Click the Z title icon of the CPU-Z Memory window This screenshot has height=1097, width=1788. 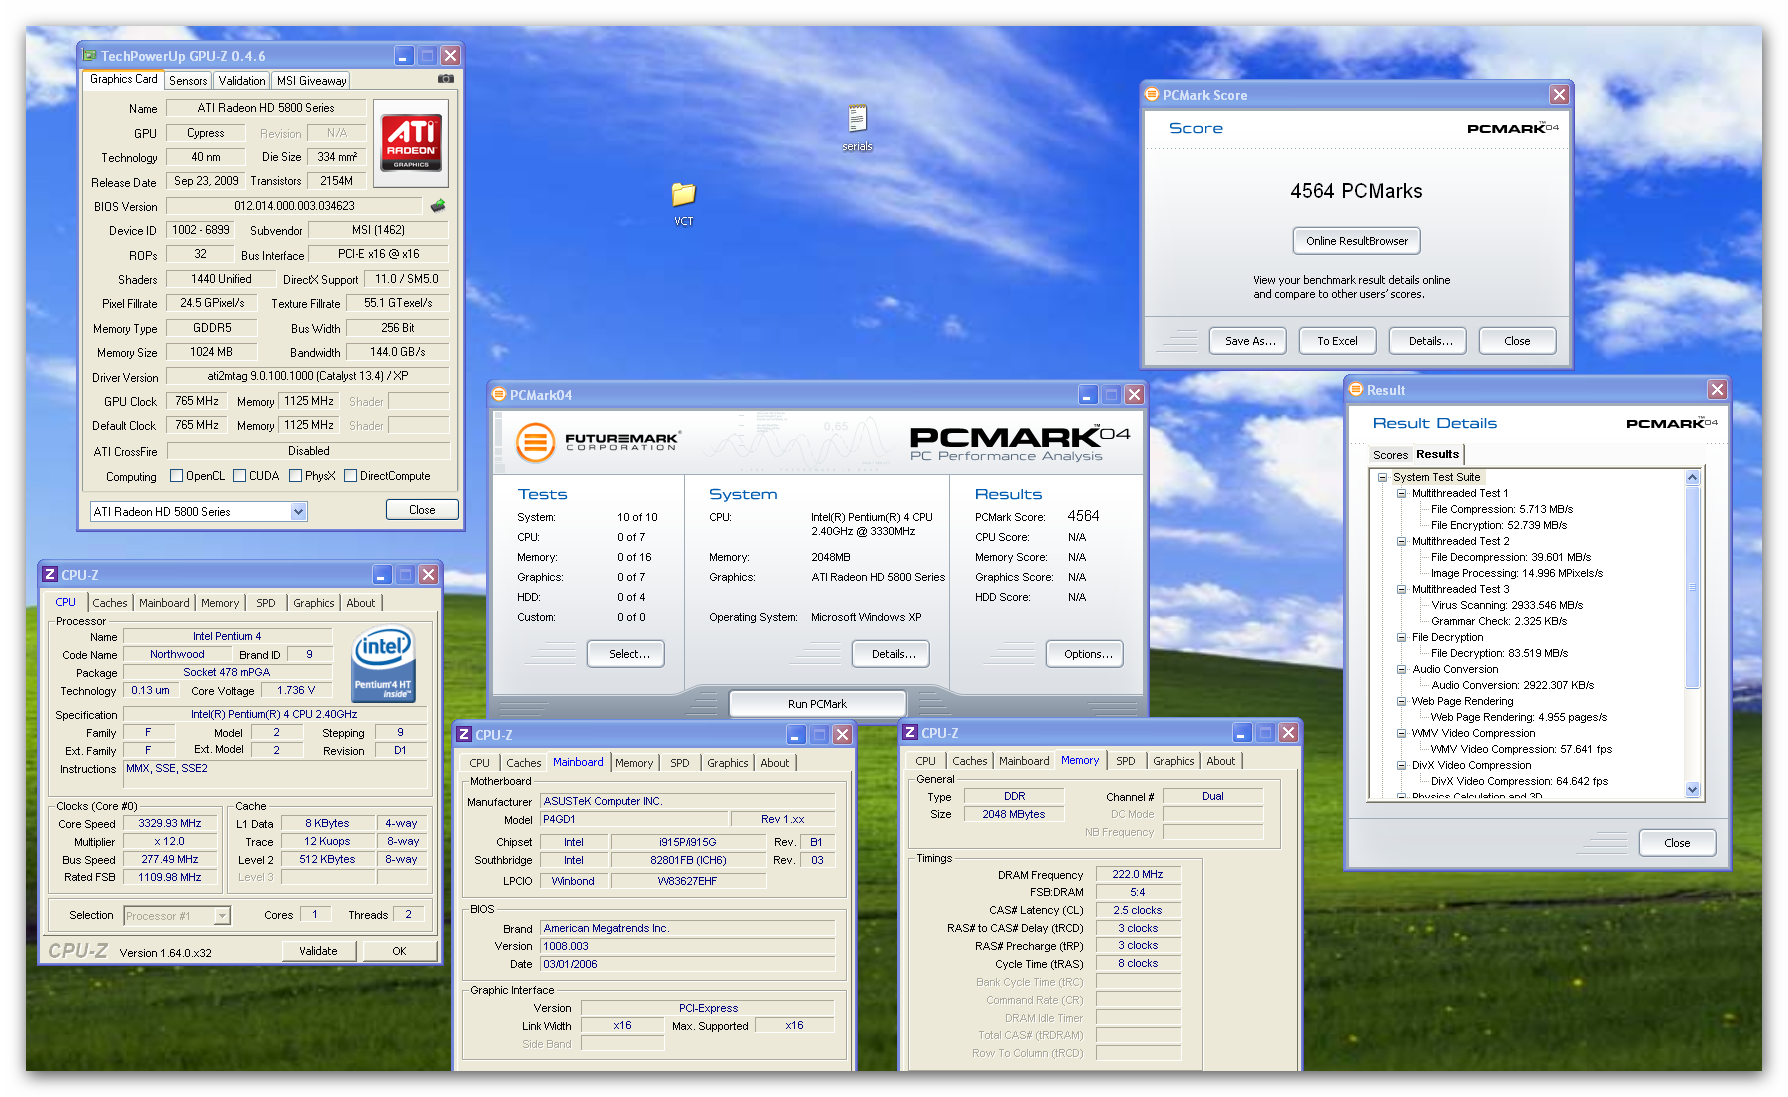click(x=910, y=733)
